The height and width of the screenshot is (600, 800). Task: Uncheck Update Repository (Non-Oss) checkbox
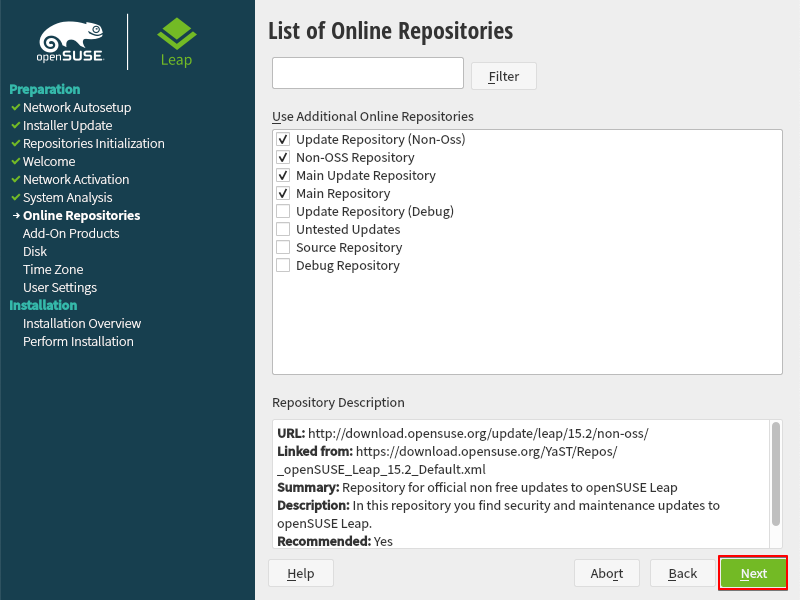tap(283, 139)
